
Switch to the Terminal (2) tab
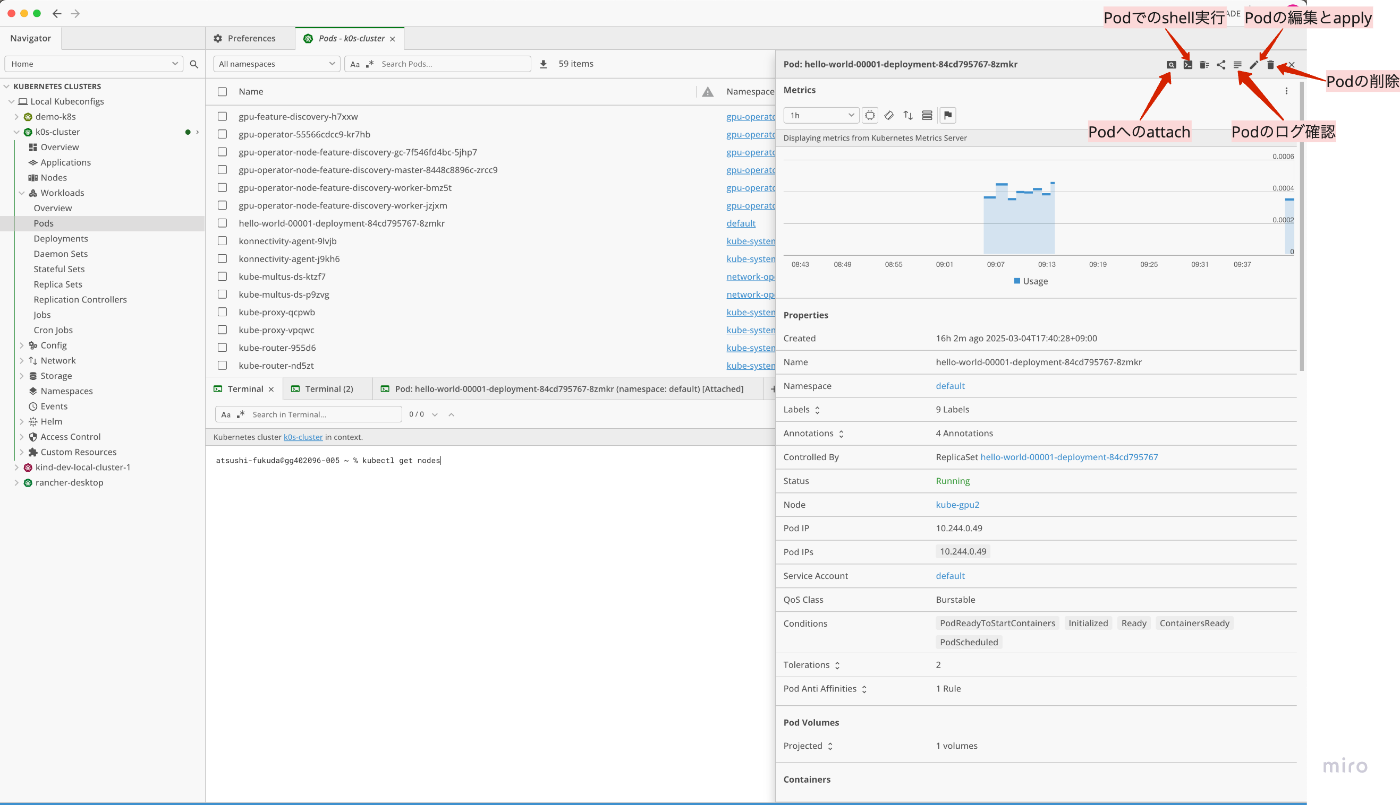tap(327, 389)
